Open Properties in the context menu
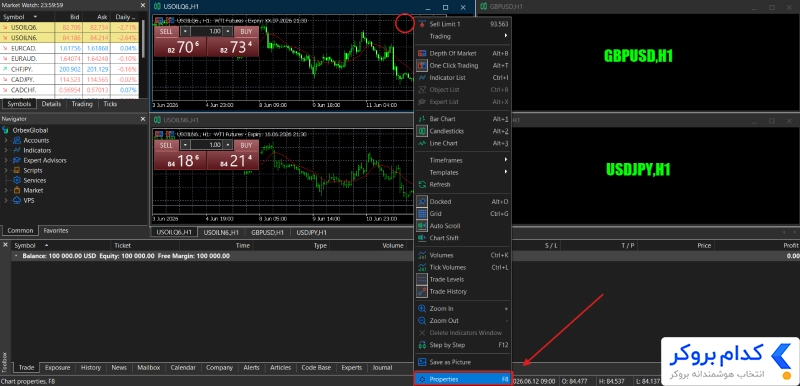The height and width of the screenshot is (386, 800). 463,379
